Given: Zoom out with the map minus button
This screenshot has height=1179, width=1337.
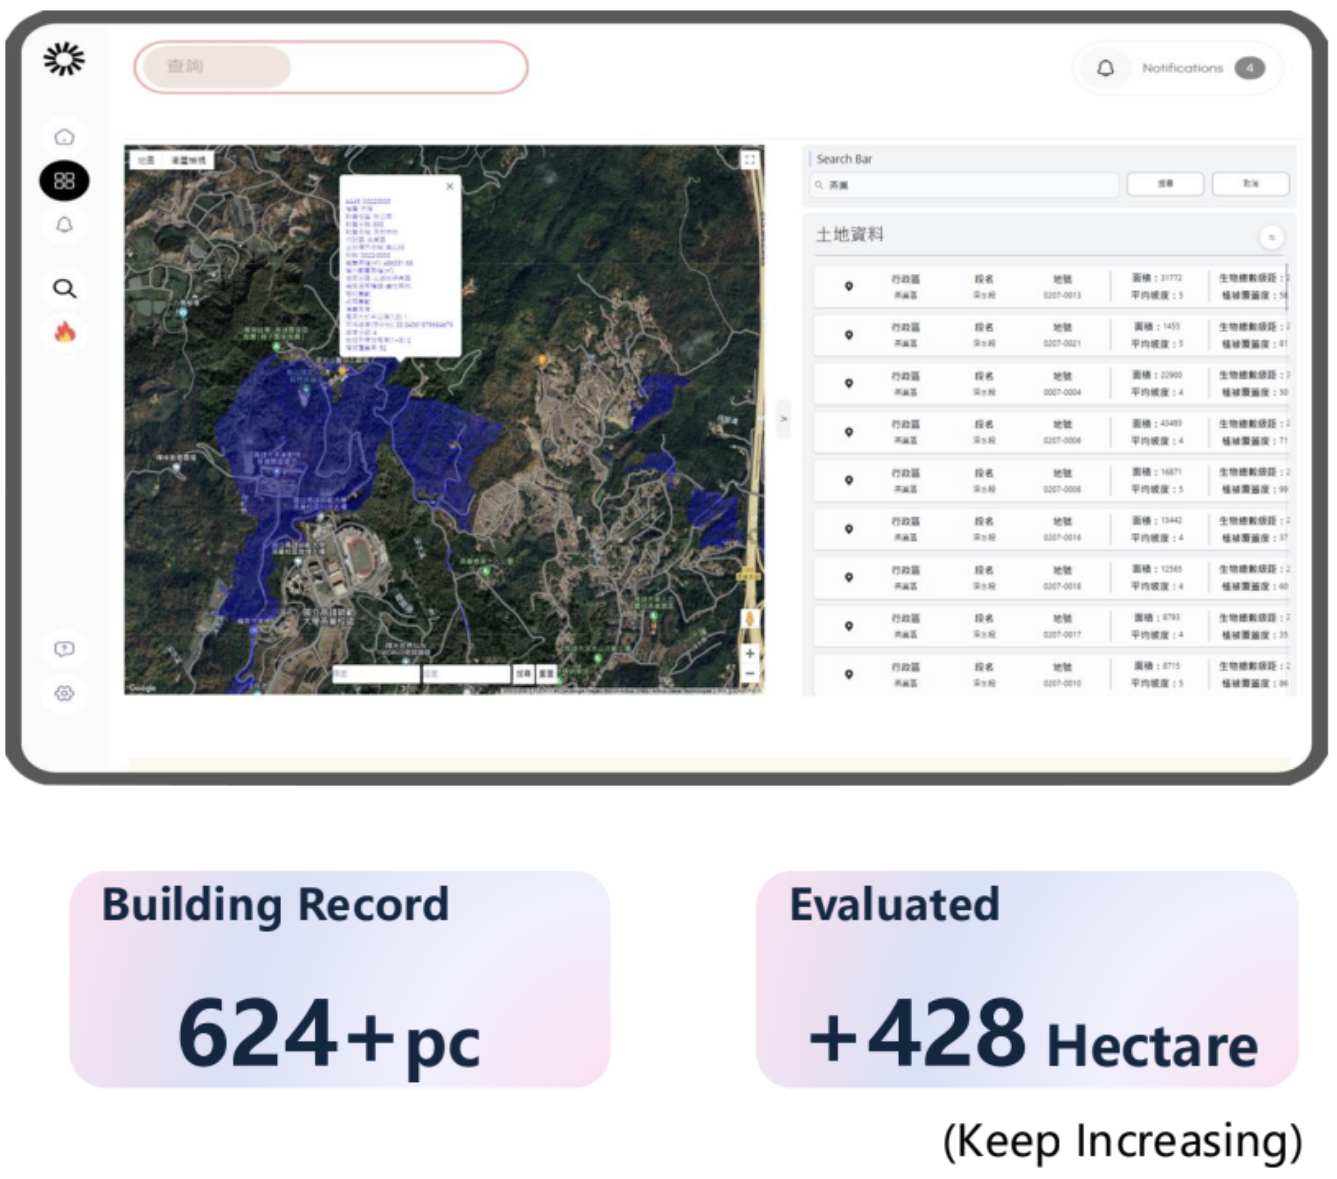Looking at the screenshot, I should [x=749, y=674].
